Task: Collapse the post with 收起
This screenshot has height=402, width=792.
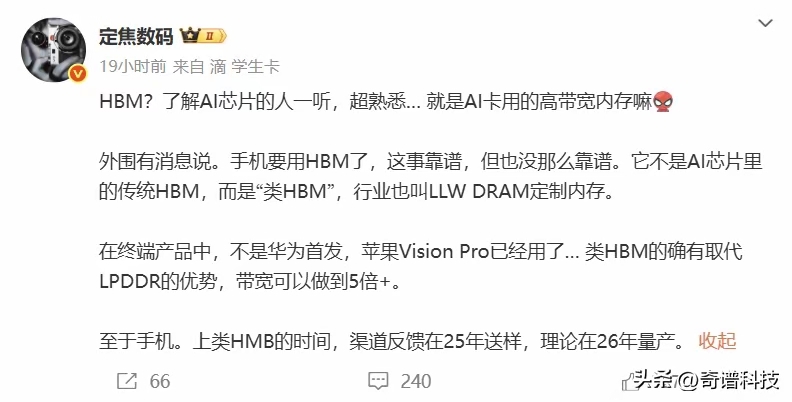Action: pos(717,341)
